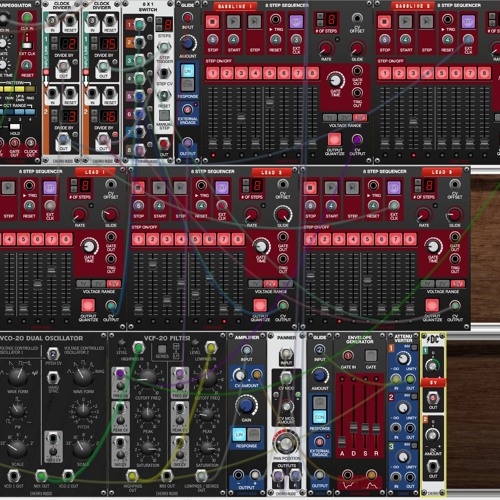The image size is (500, 500).
Task: Click Lead 2 STOP button
Action: coord(138,188)
